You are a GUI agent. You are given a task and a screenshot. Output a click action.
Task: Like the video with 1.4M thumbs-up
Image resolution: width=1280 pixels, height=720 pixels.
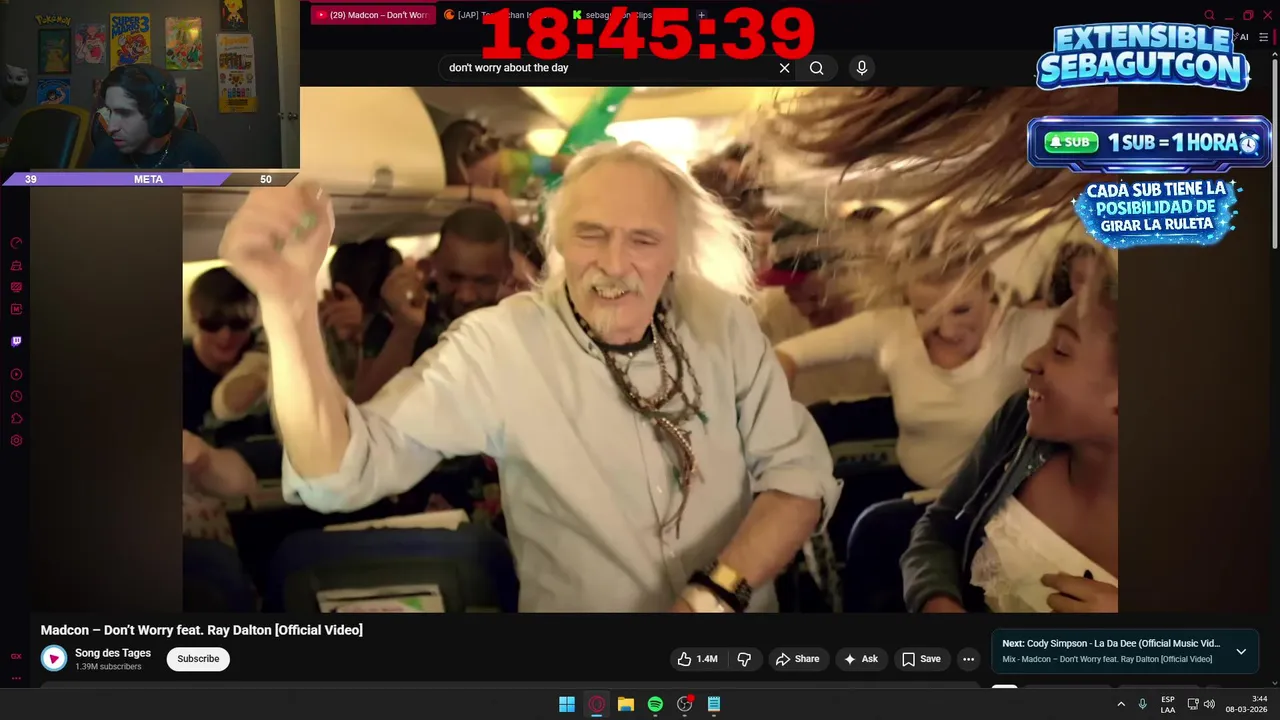pyautogui.click(x=698, y=659)
